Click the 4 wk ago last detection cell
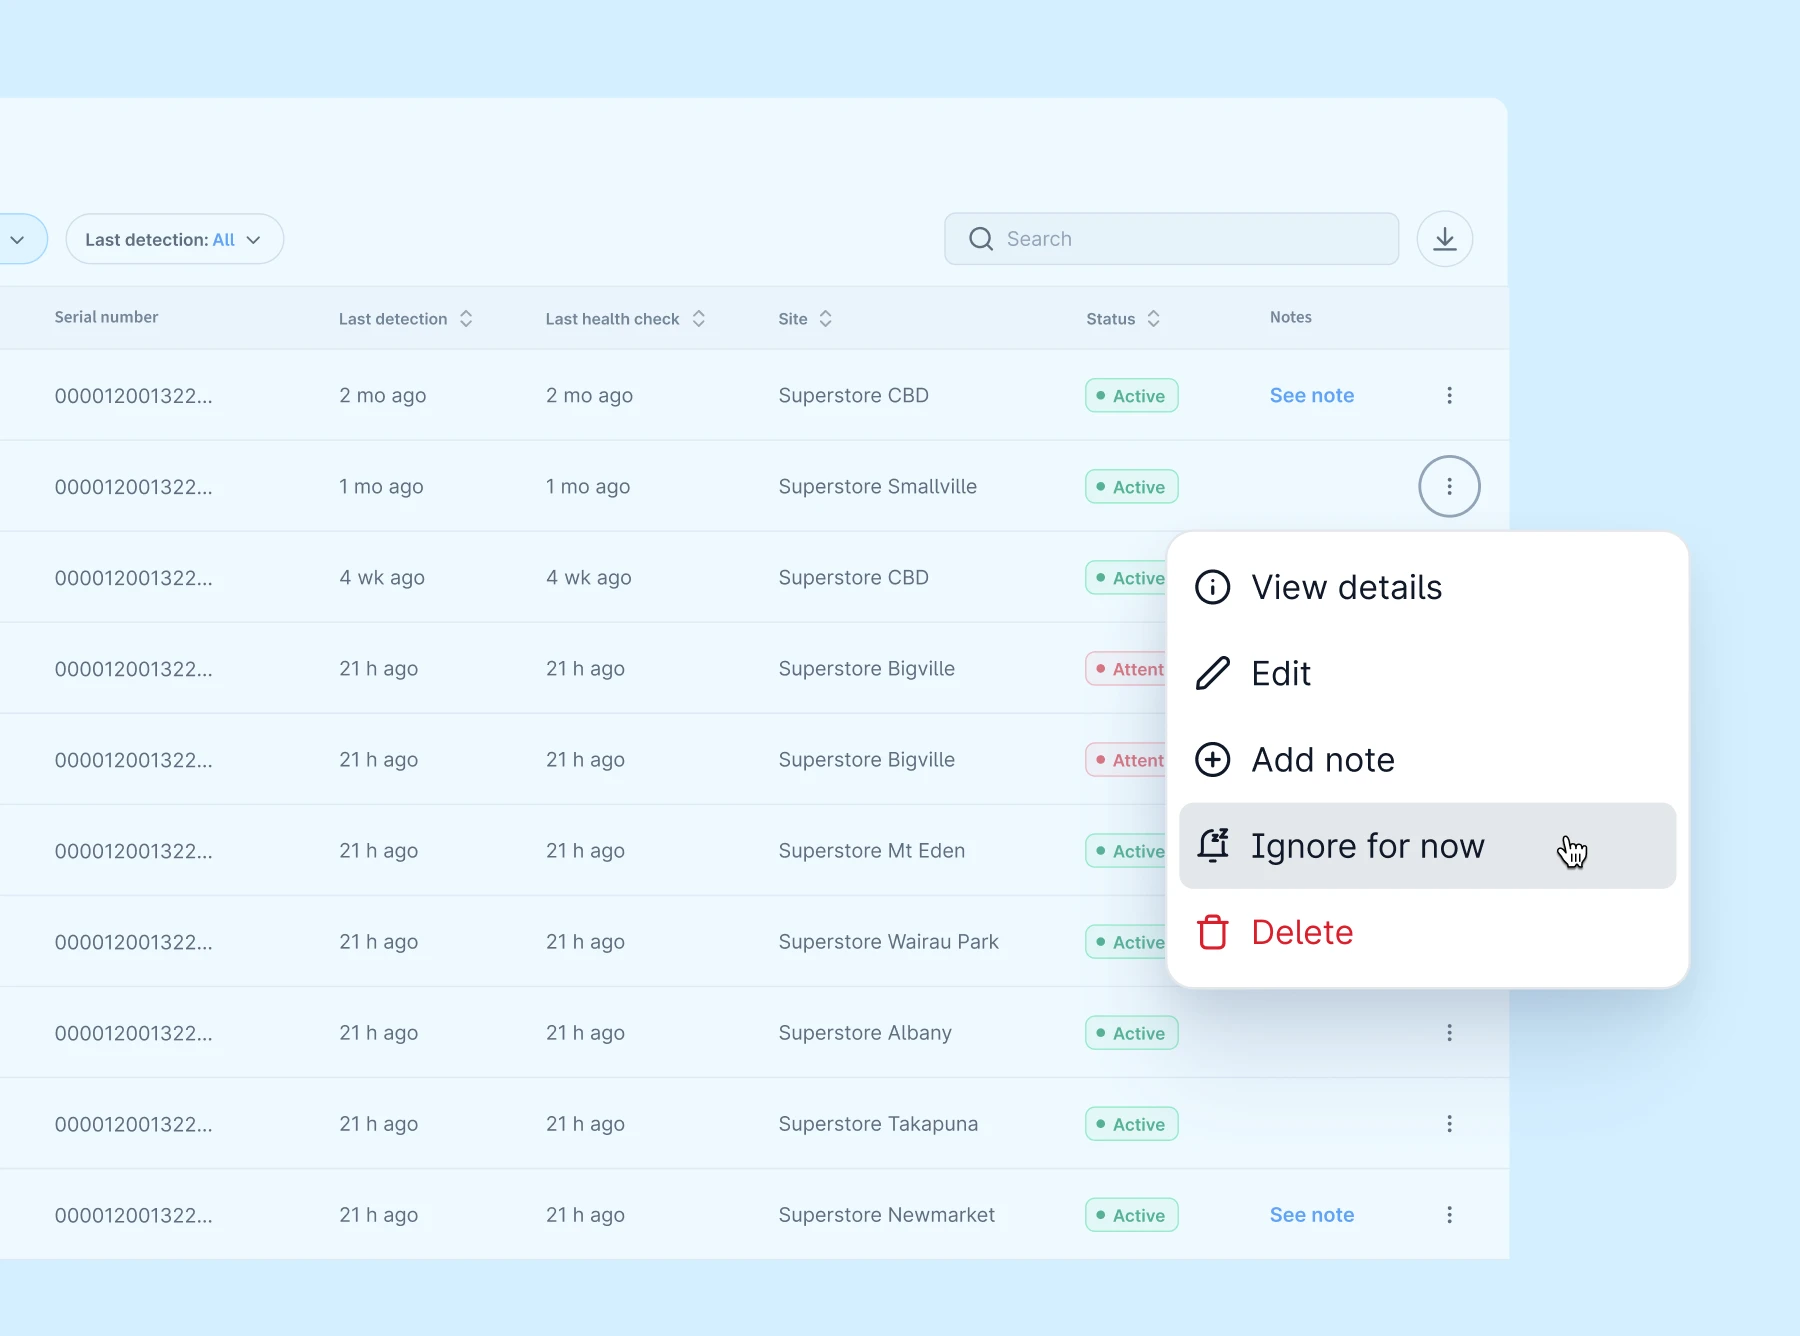The height and width of the screenshot is (1336, 1800). coord(382,578)
